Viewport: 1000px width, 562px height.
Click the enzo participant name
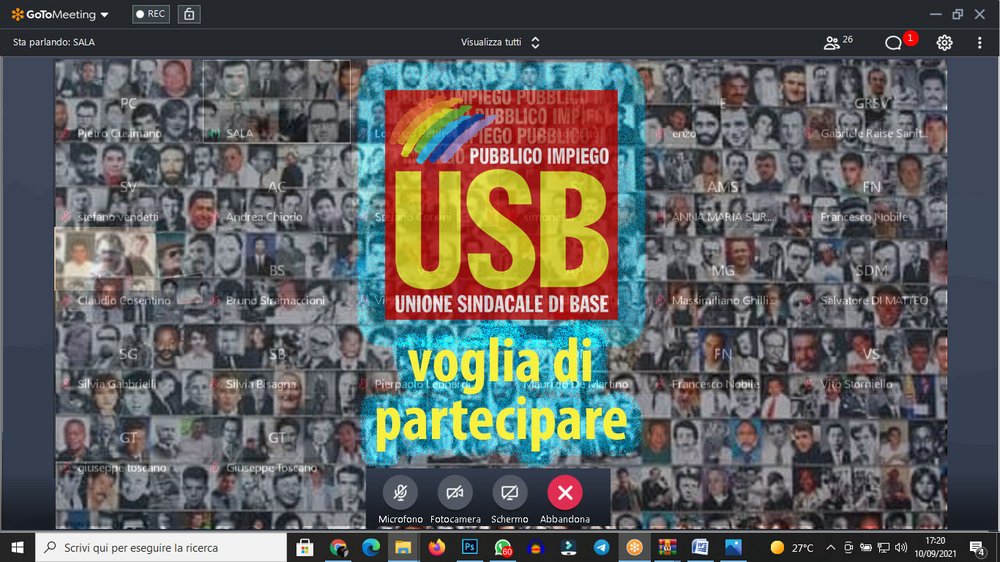(x=683, y=133)
